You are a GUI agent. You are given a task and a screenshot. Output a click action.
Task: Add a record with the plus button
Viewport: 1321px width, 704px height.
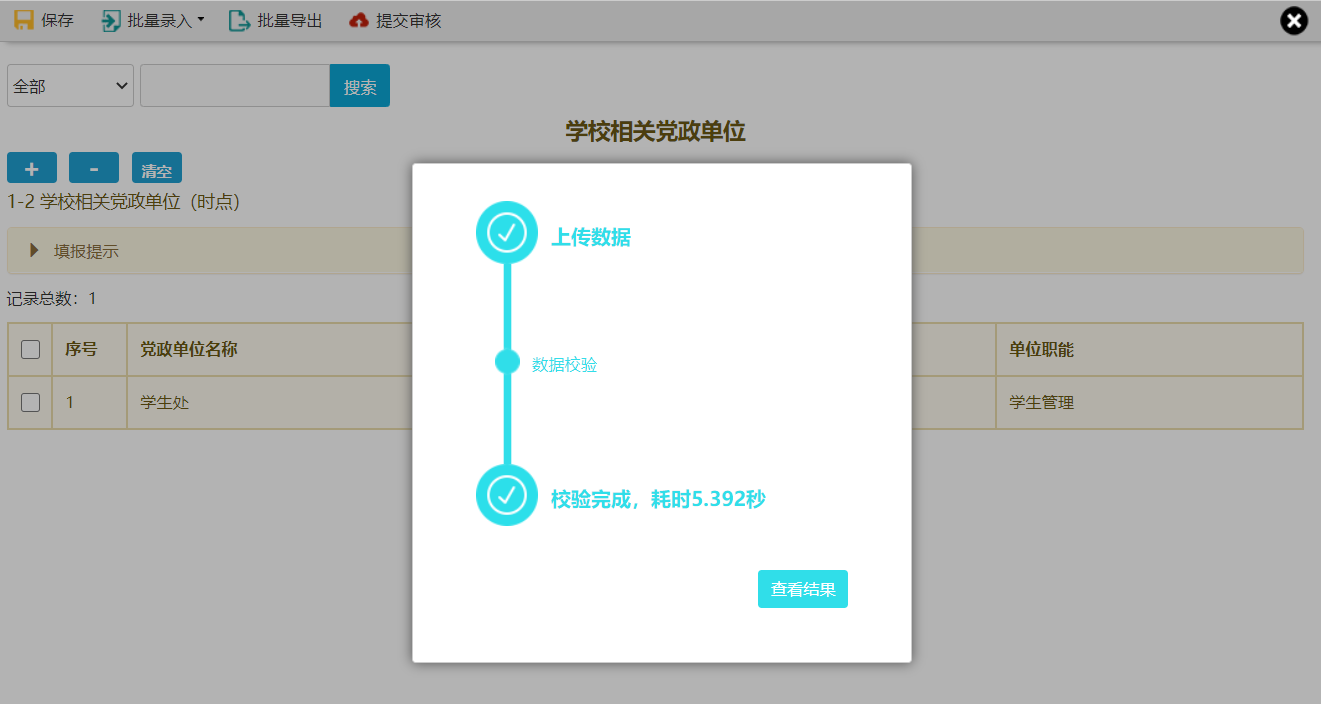[32, 169]
